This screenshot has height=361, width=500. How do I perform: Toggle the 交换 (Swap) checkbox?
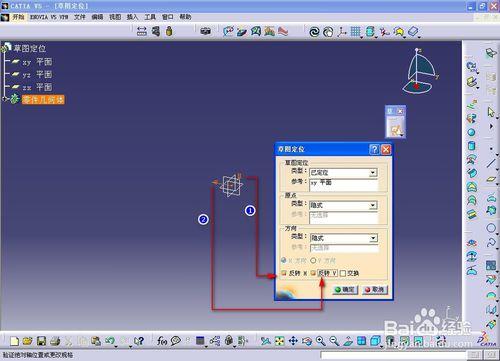(x=343, y=273)
